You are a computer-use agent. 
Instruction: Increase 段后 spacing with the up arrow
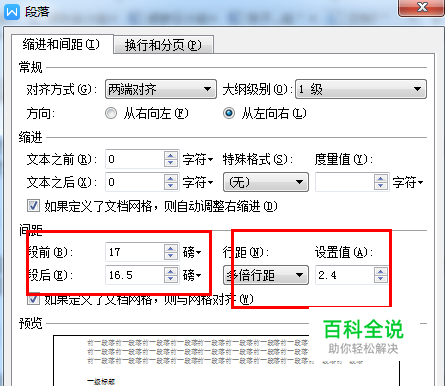coord(171,271)
